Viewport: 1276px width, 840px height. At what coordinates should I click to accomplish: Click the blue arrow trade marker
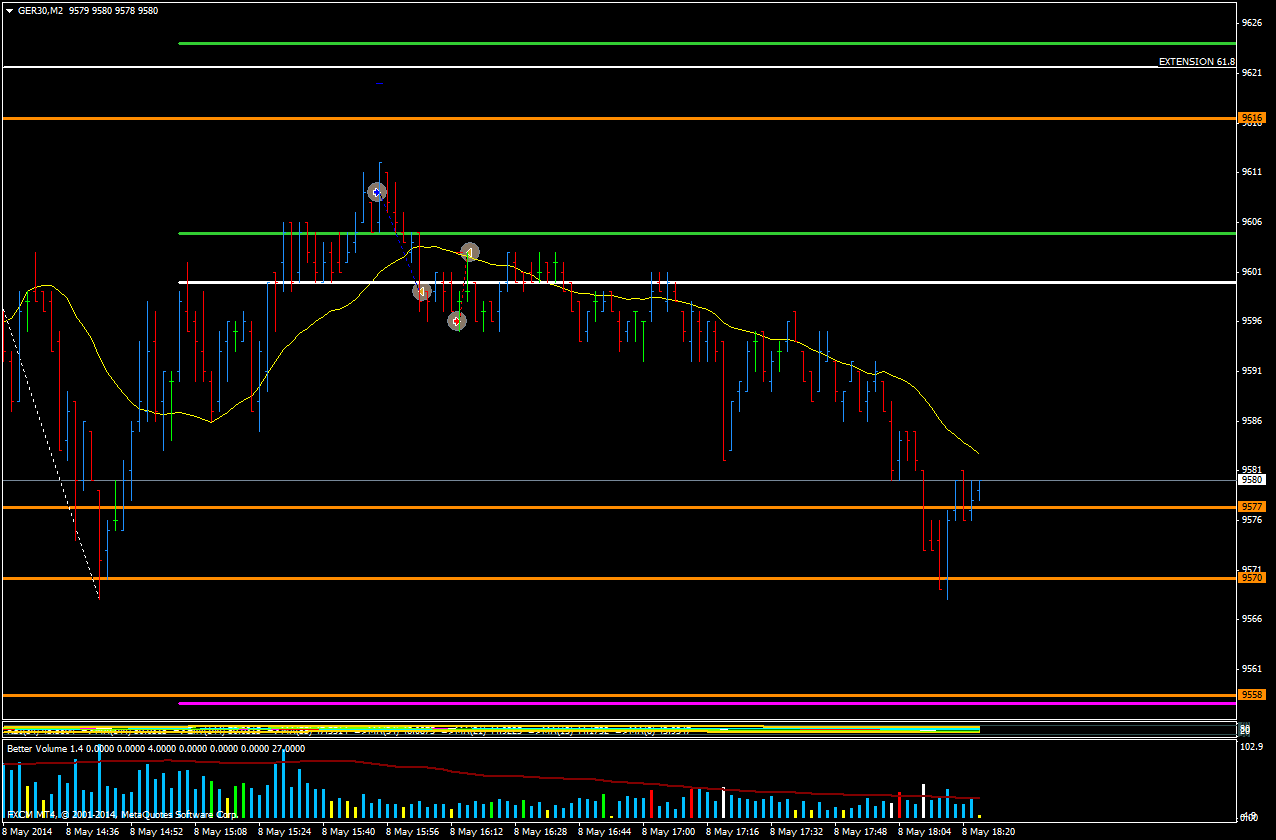pos(377,192)
